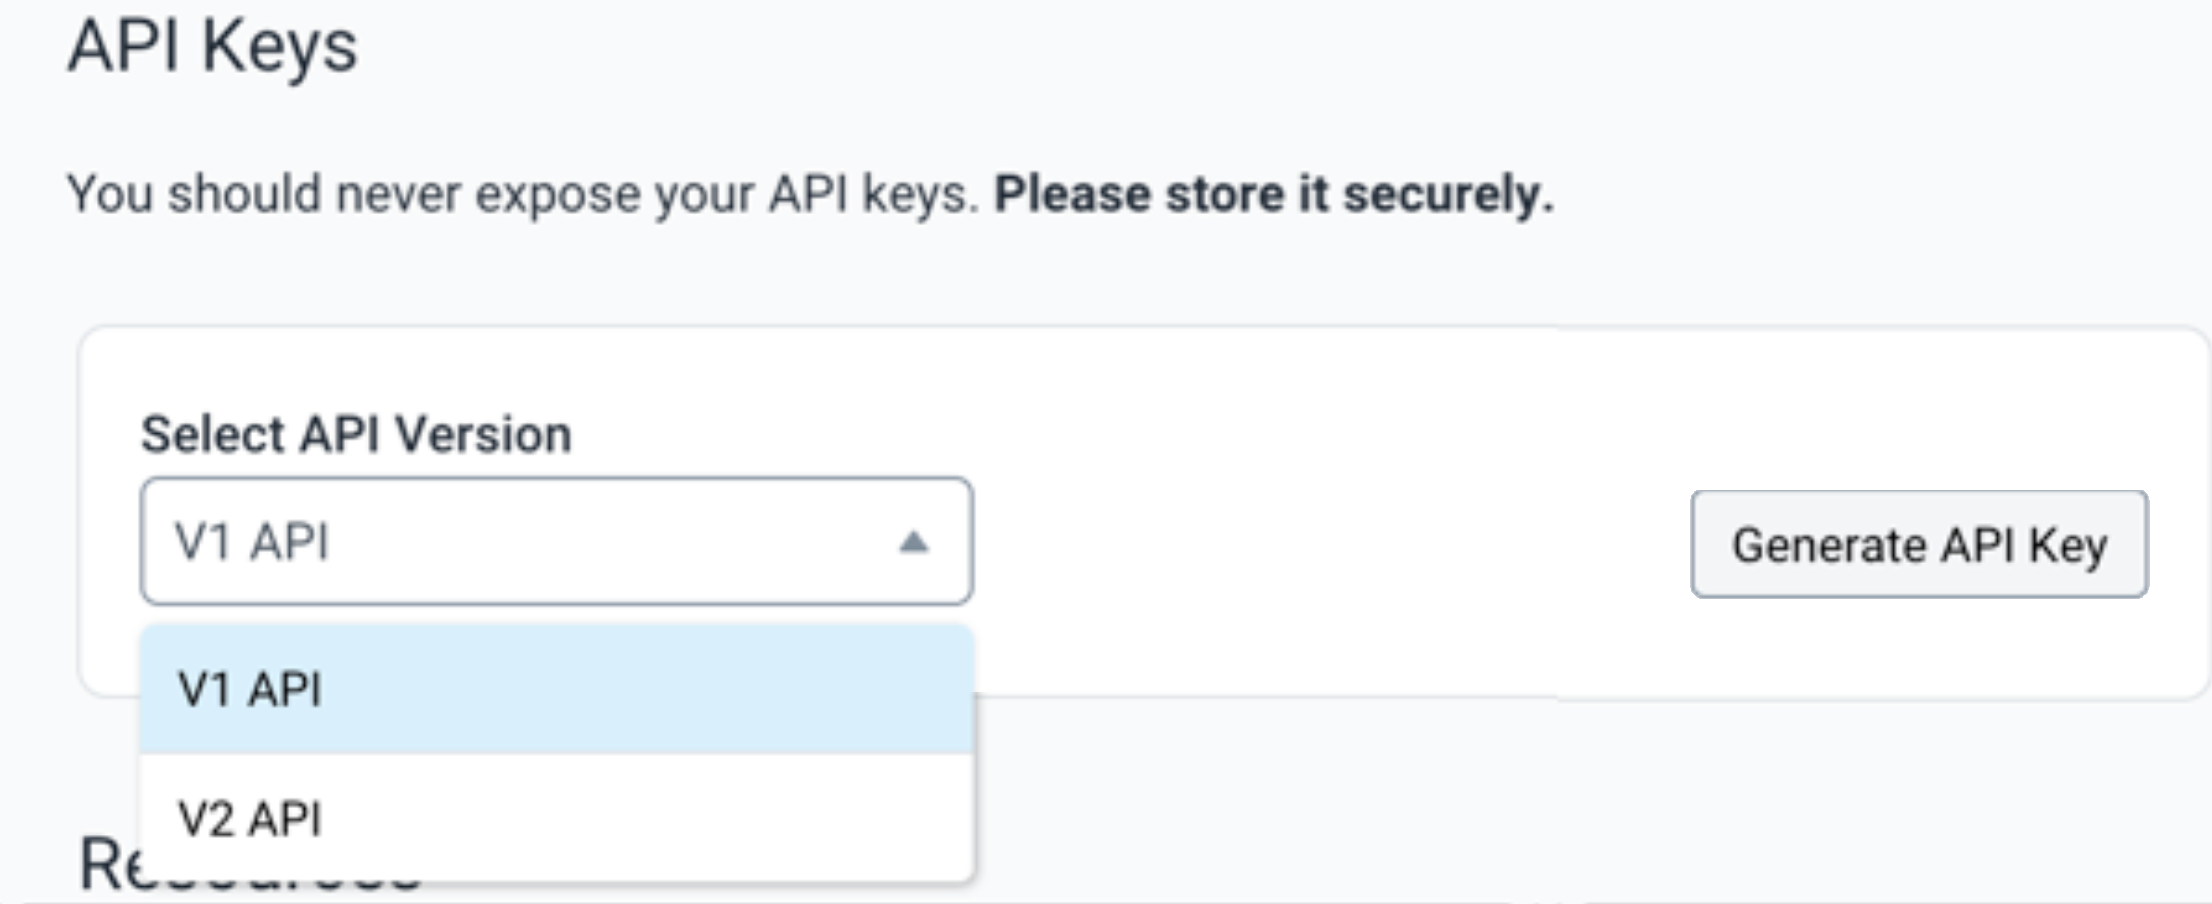Click the word 'securely' in warning text
The image size is (2212, 904).
click(x=1447, y=194)
